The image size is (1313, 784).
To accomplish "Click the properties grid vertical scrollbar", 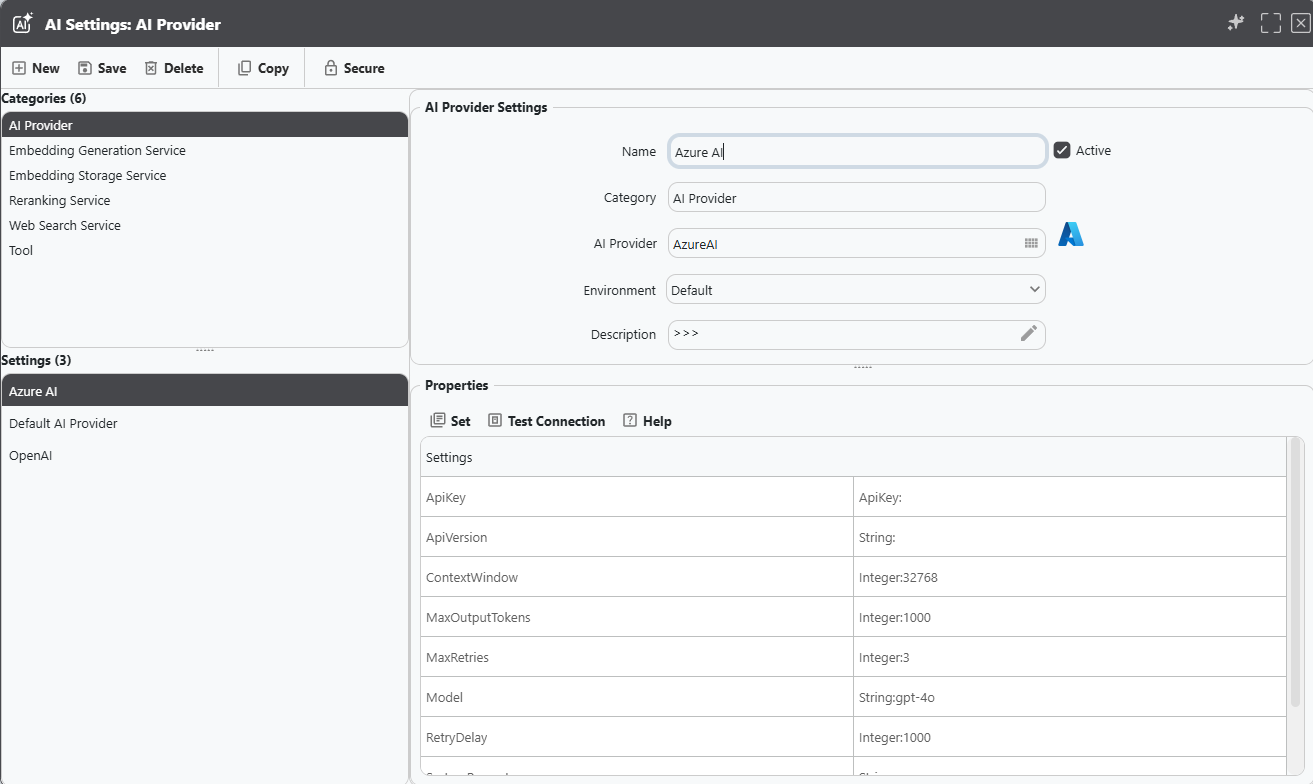I will tap(1296, 573).
